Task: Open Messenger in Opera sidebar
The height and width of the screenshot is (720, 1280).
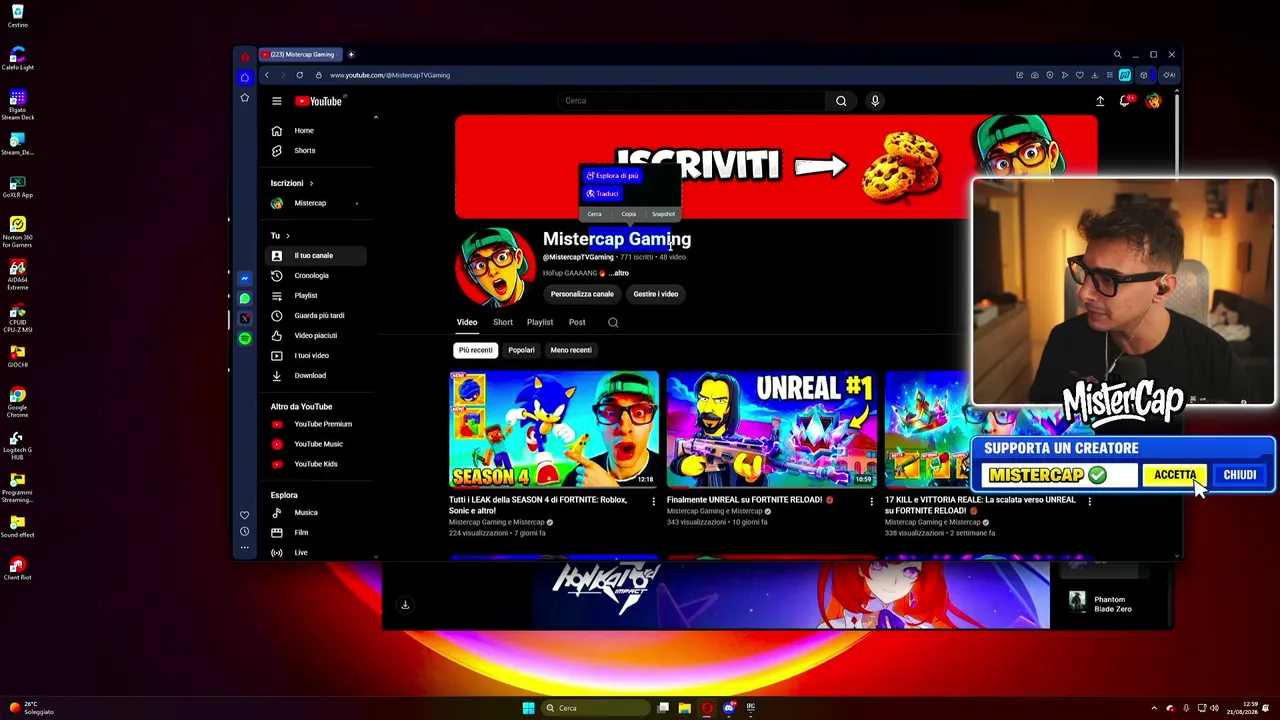Action: (245, 279)
